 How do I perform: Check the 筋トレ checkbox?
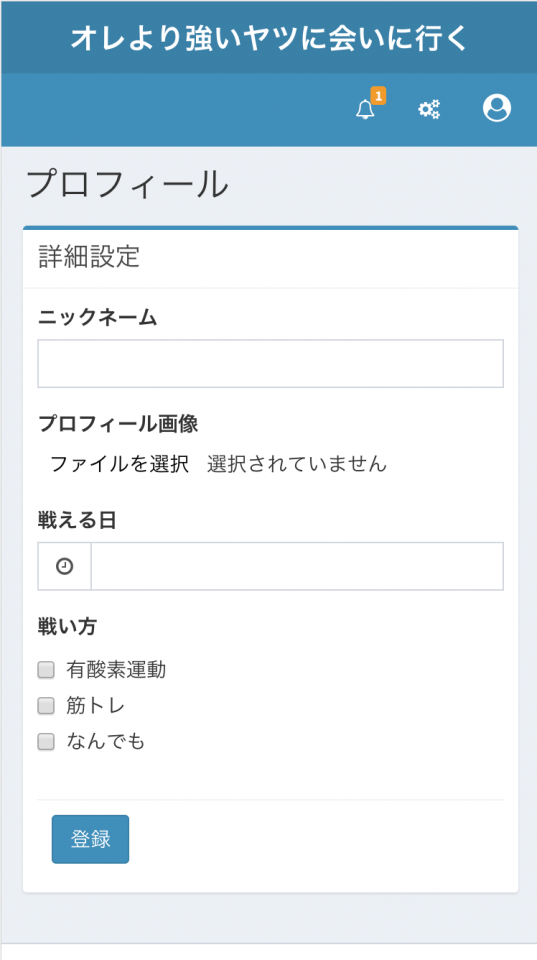point(46,706)
